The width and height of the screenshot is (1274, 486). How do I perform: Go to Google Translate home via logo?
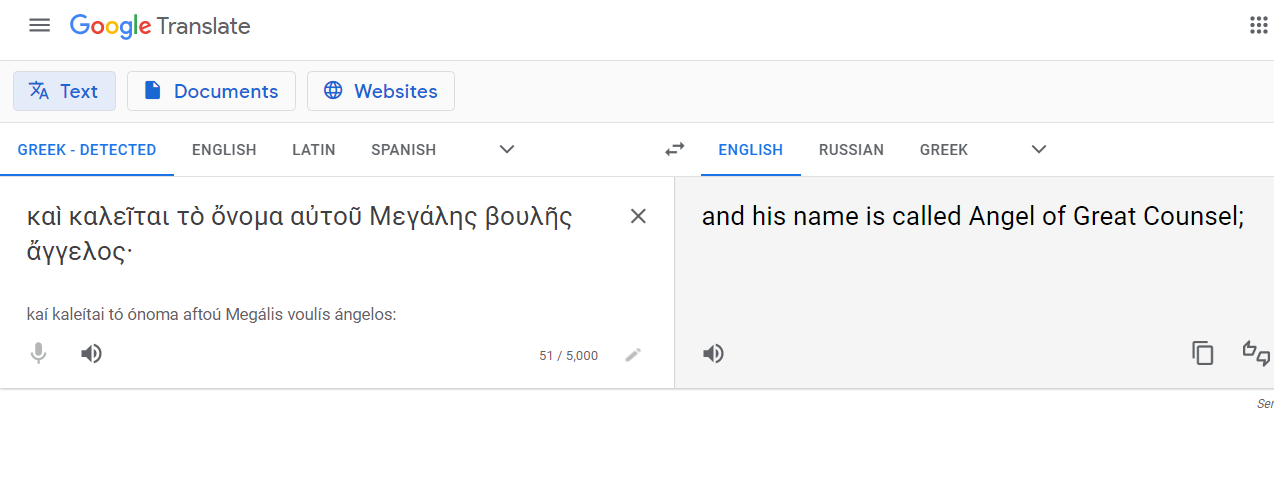point(160,27)
